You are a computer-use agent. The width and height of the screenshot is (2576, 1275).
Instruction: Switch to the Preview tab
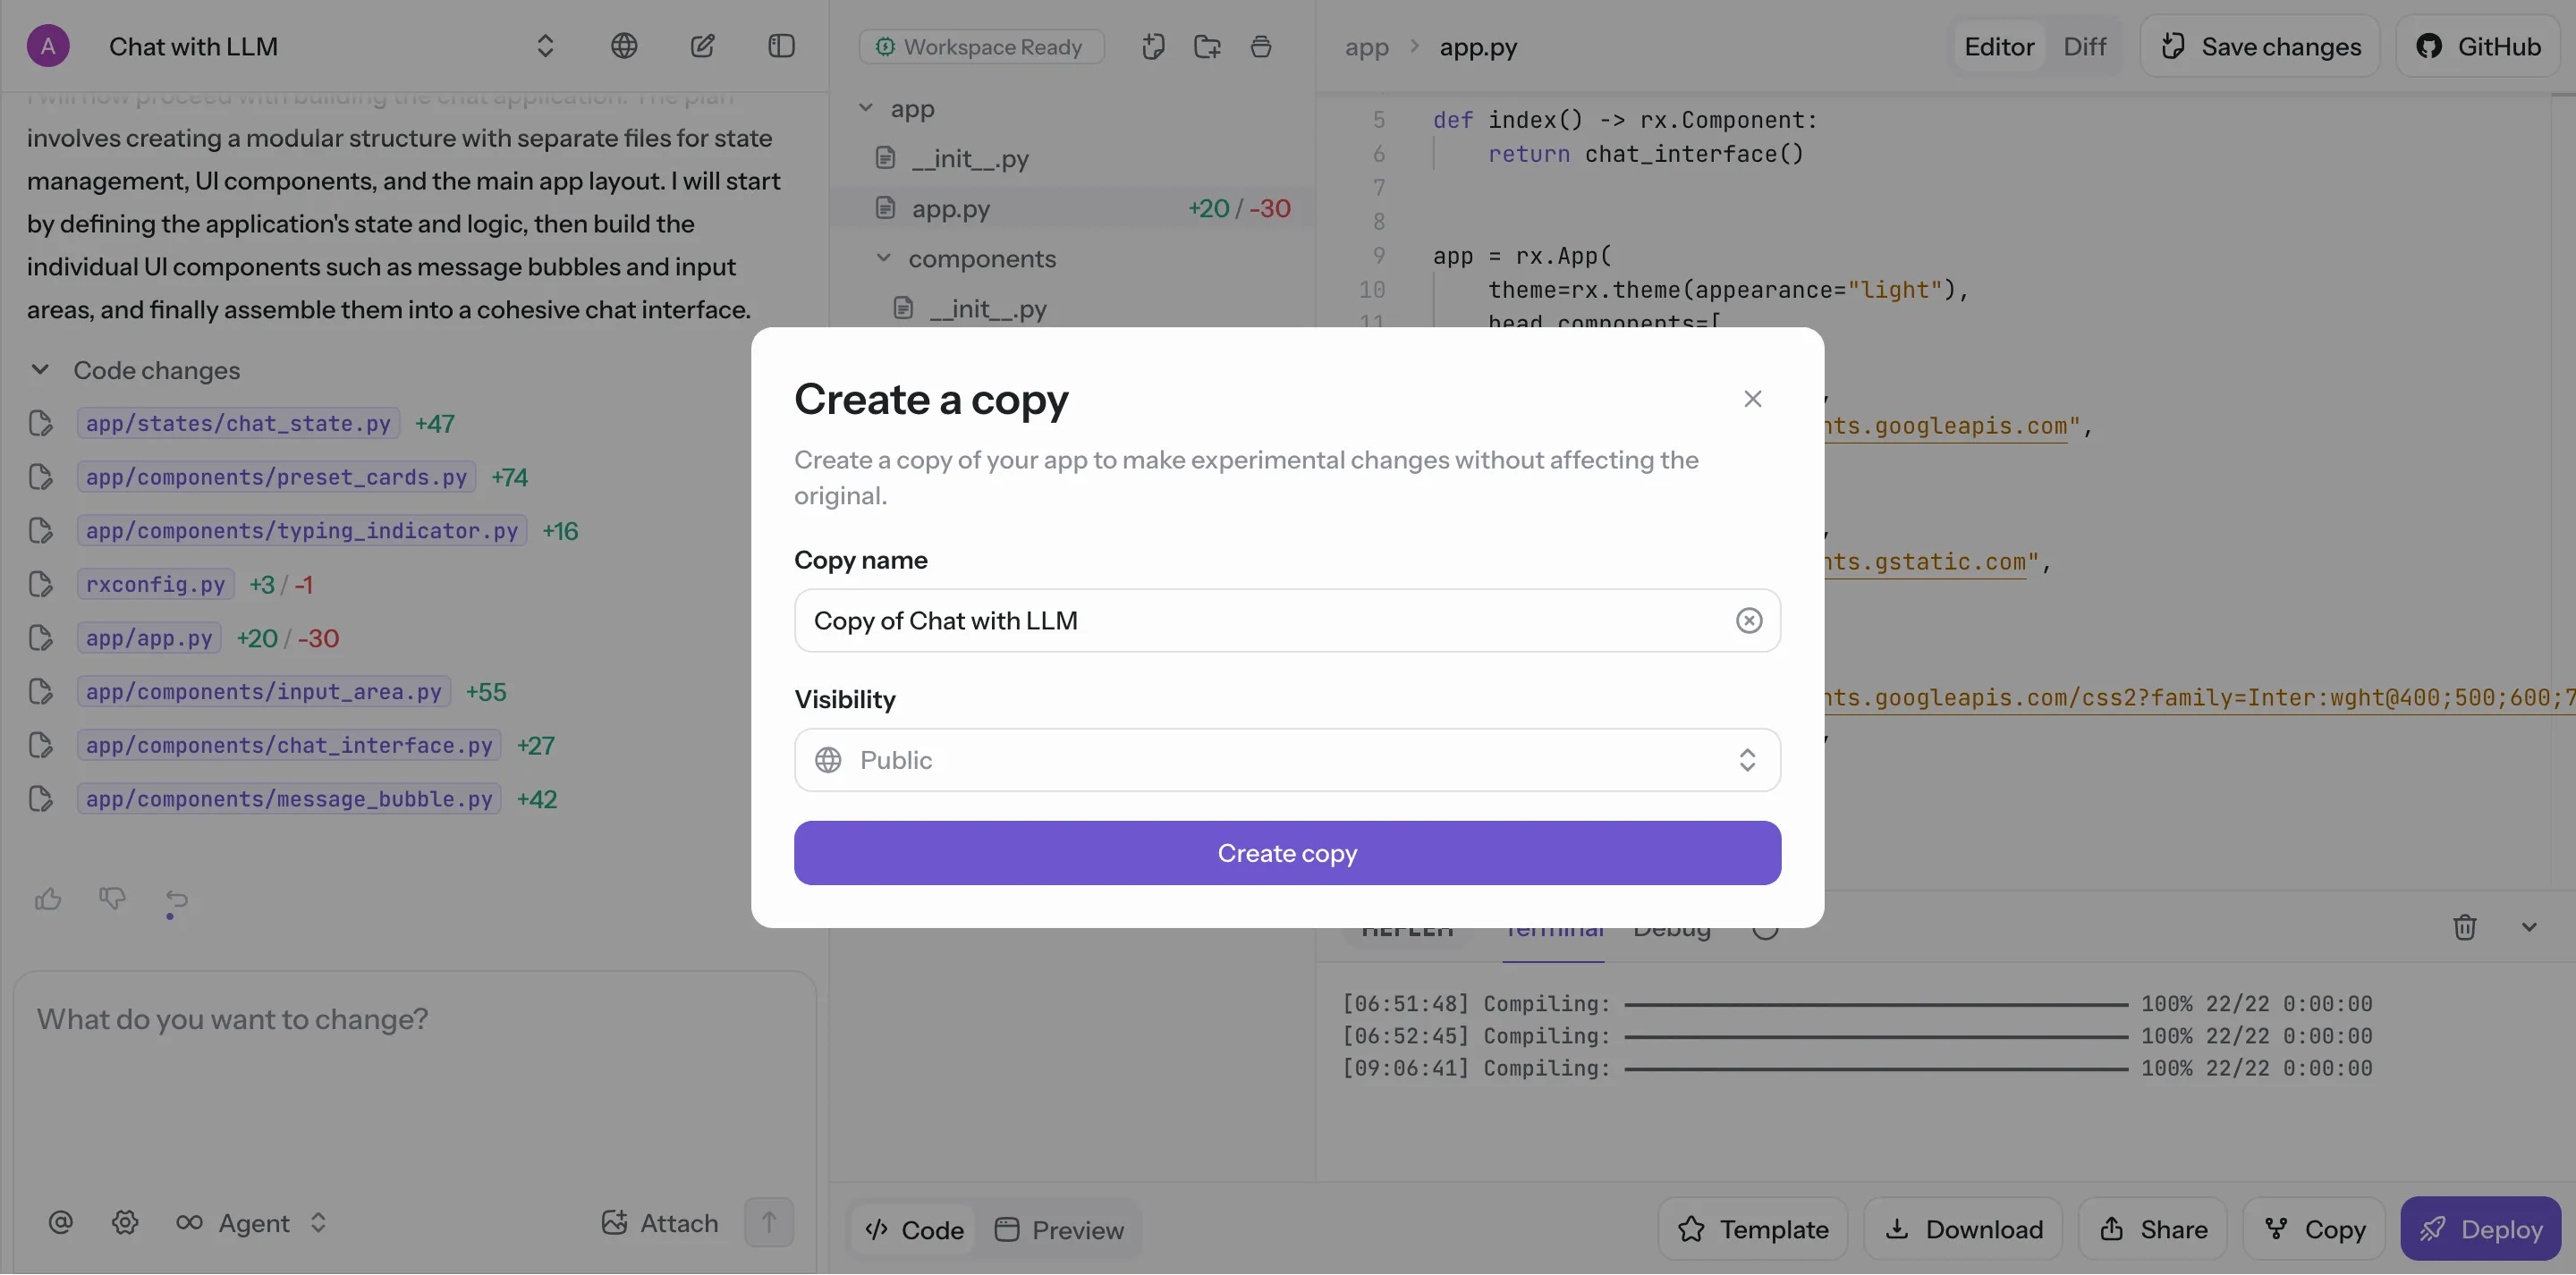[1059, 1229]
